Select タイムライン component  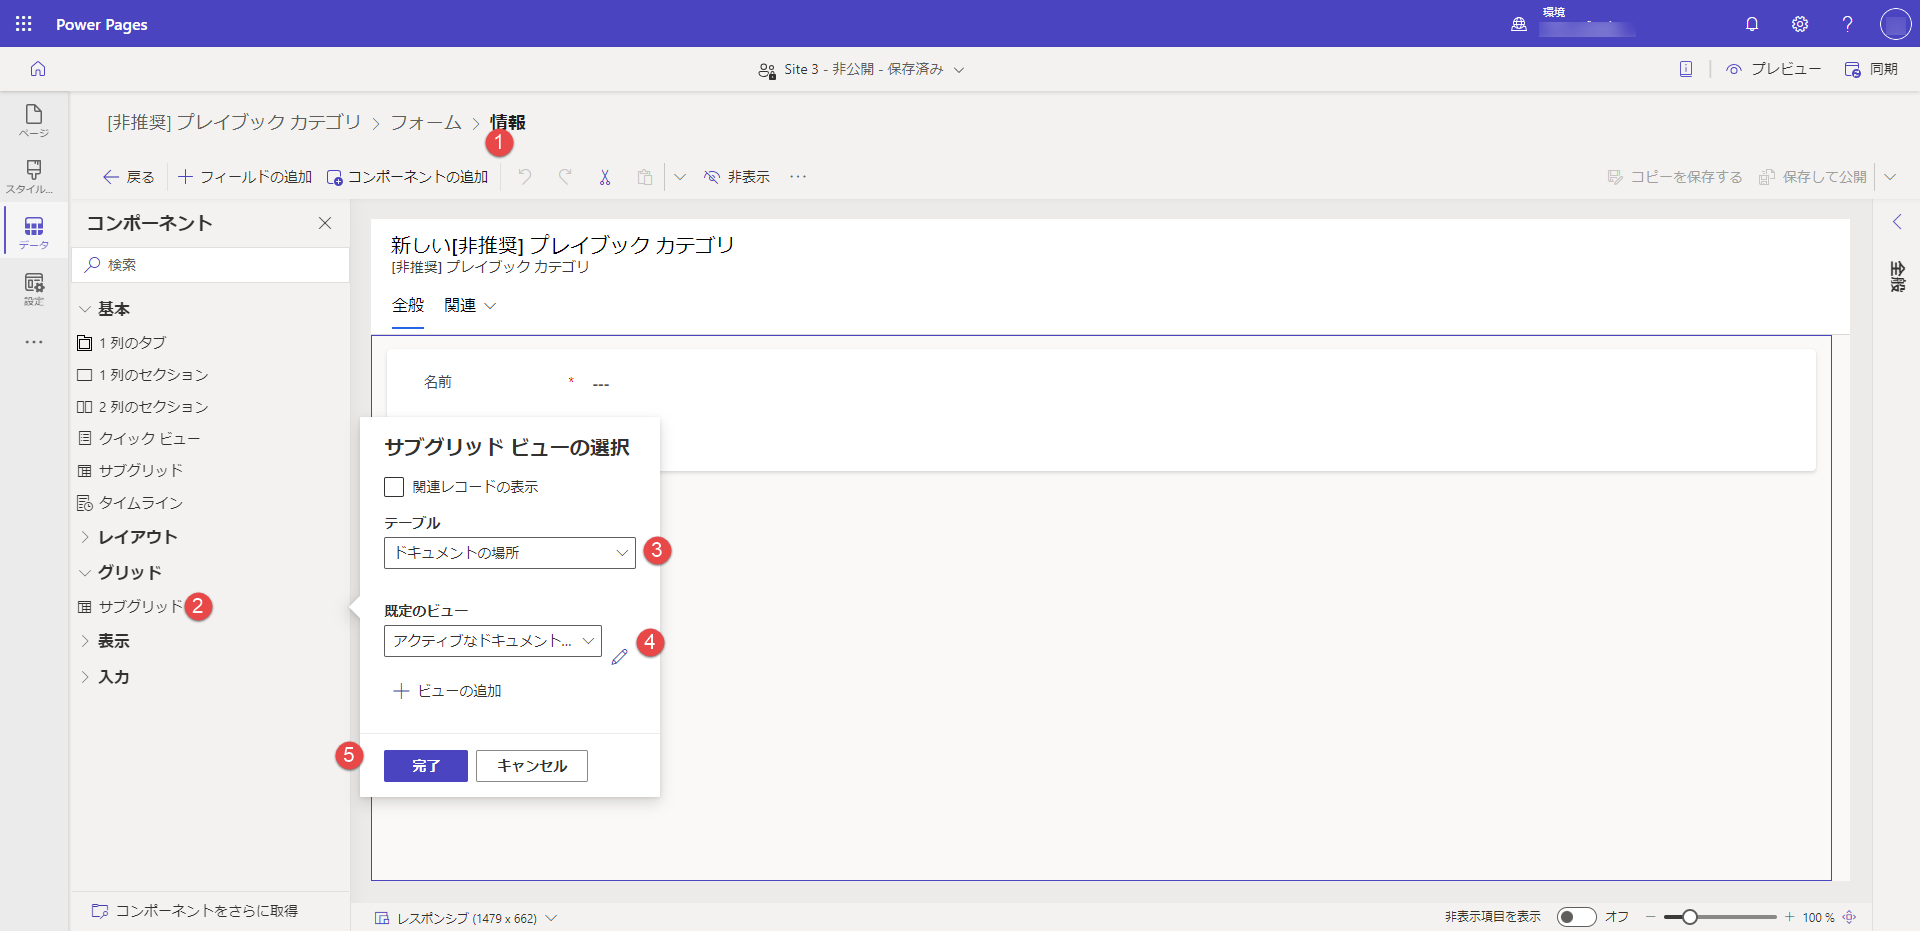(130, 503)
